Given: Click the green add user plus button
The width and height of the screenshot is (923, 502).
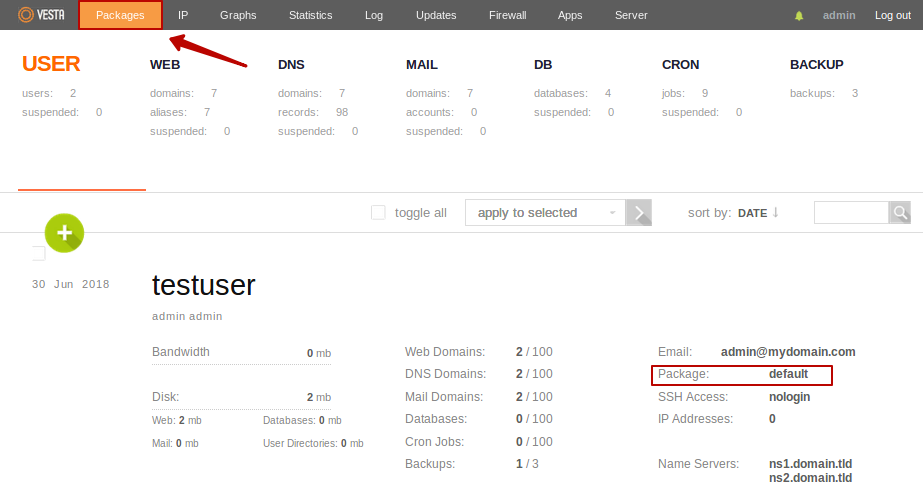Looking at the screenshot, I should [x=64, y=233].
